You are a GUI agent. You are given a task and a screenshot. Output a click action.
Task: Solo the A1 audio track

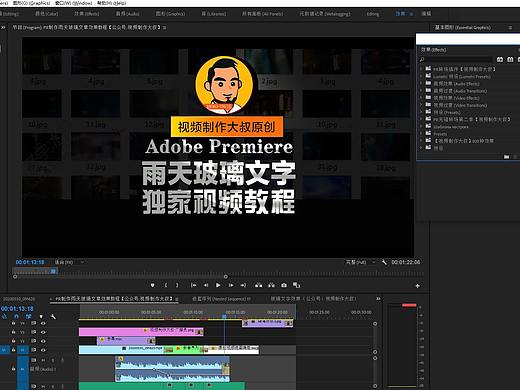click(x=53, y=360)
